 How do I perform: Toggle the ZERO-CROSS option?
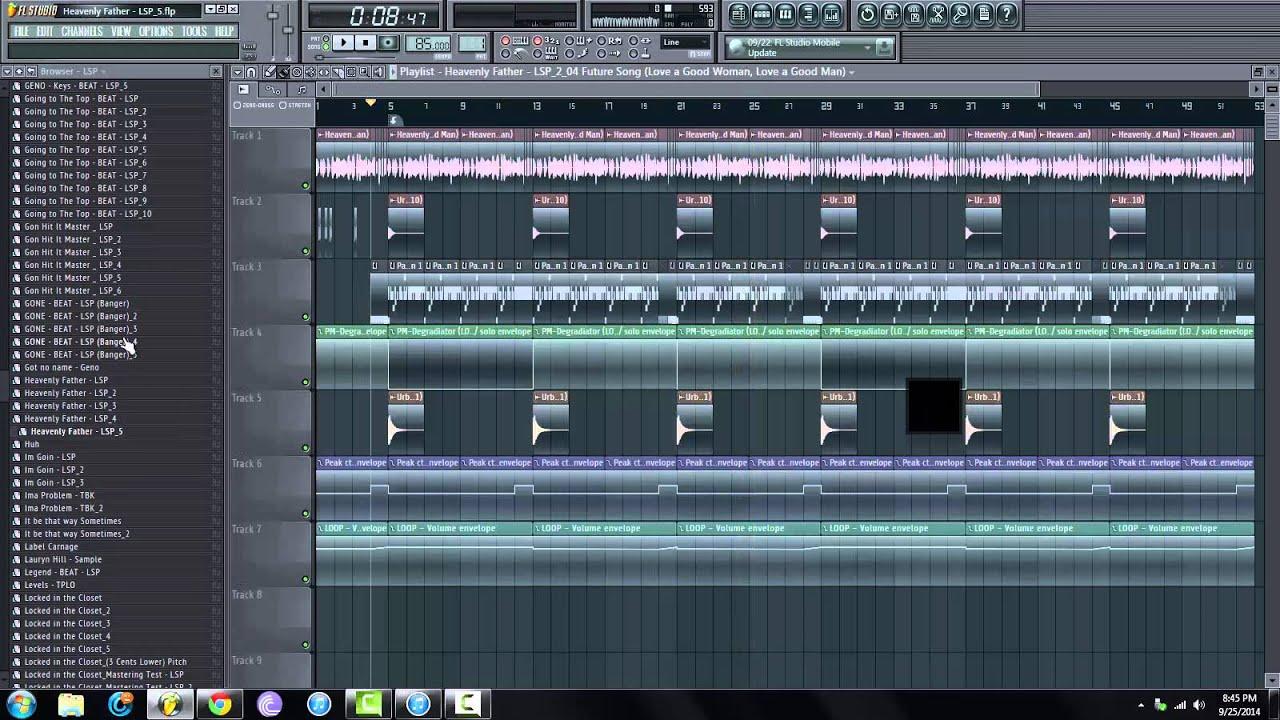tap(238, 105)
